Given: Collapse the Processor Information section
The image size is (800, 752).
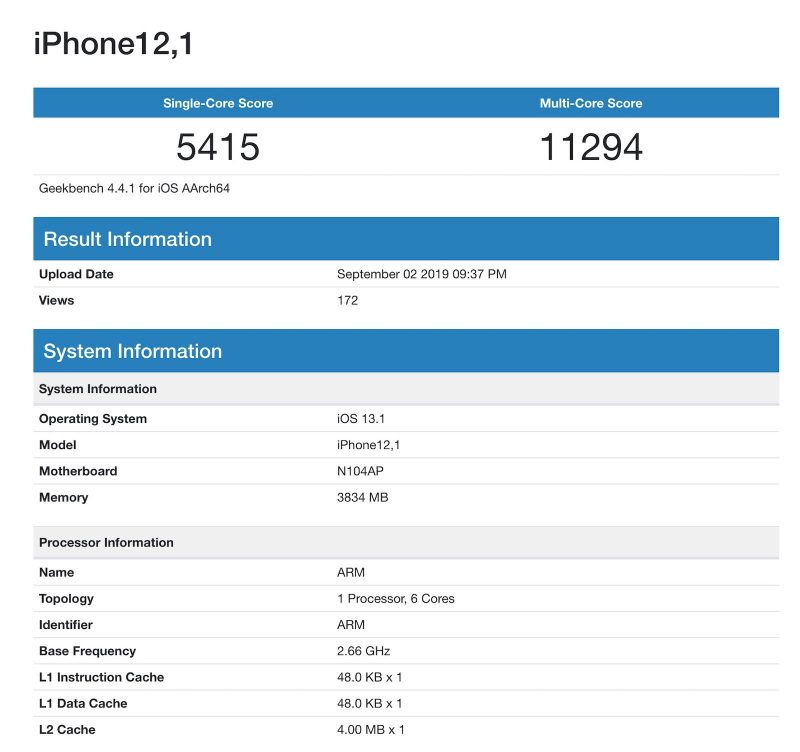Looking at the screenshot, I should [107, 542].
